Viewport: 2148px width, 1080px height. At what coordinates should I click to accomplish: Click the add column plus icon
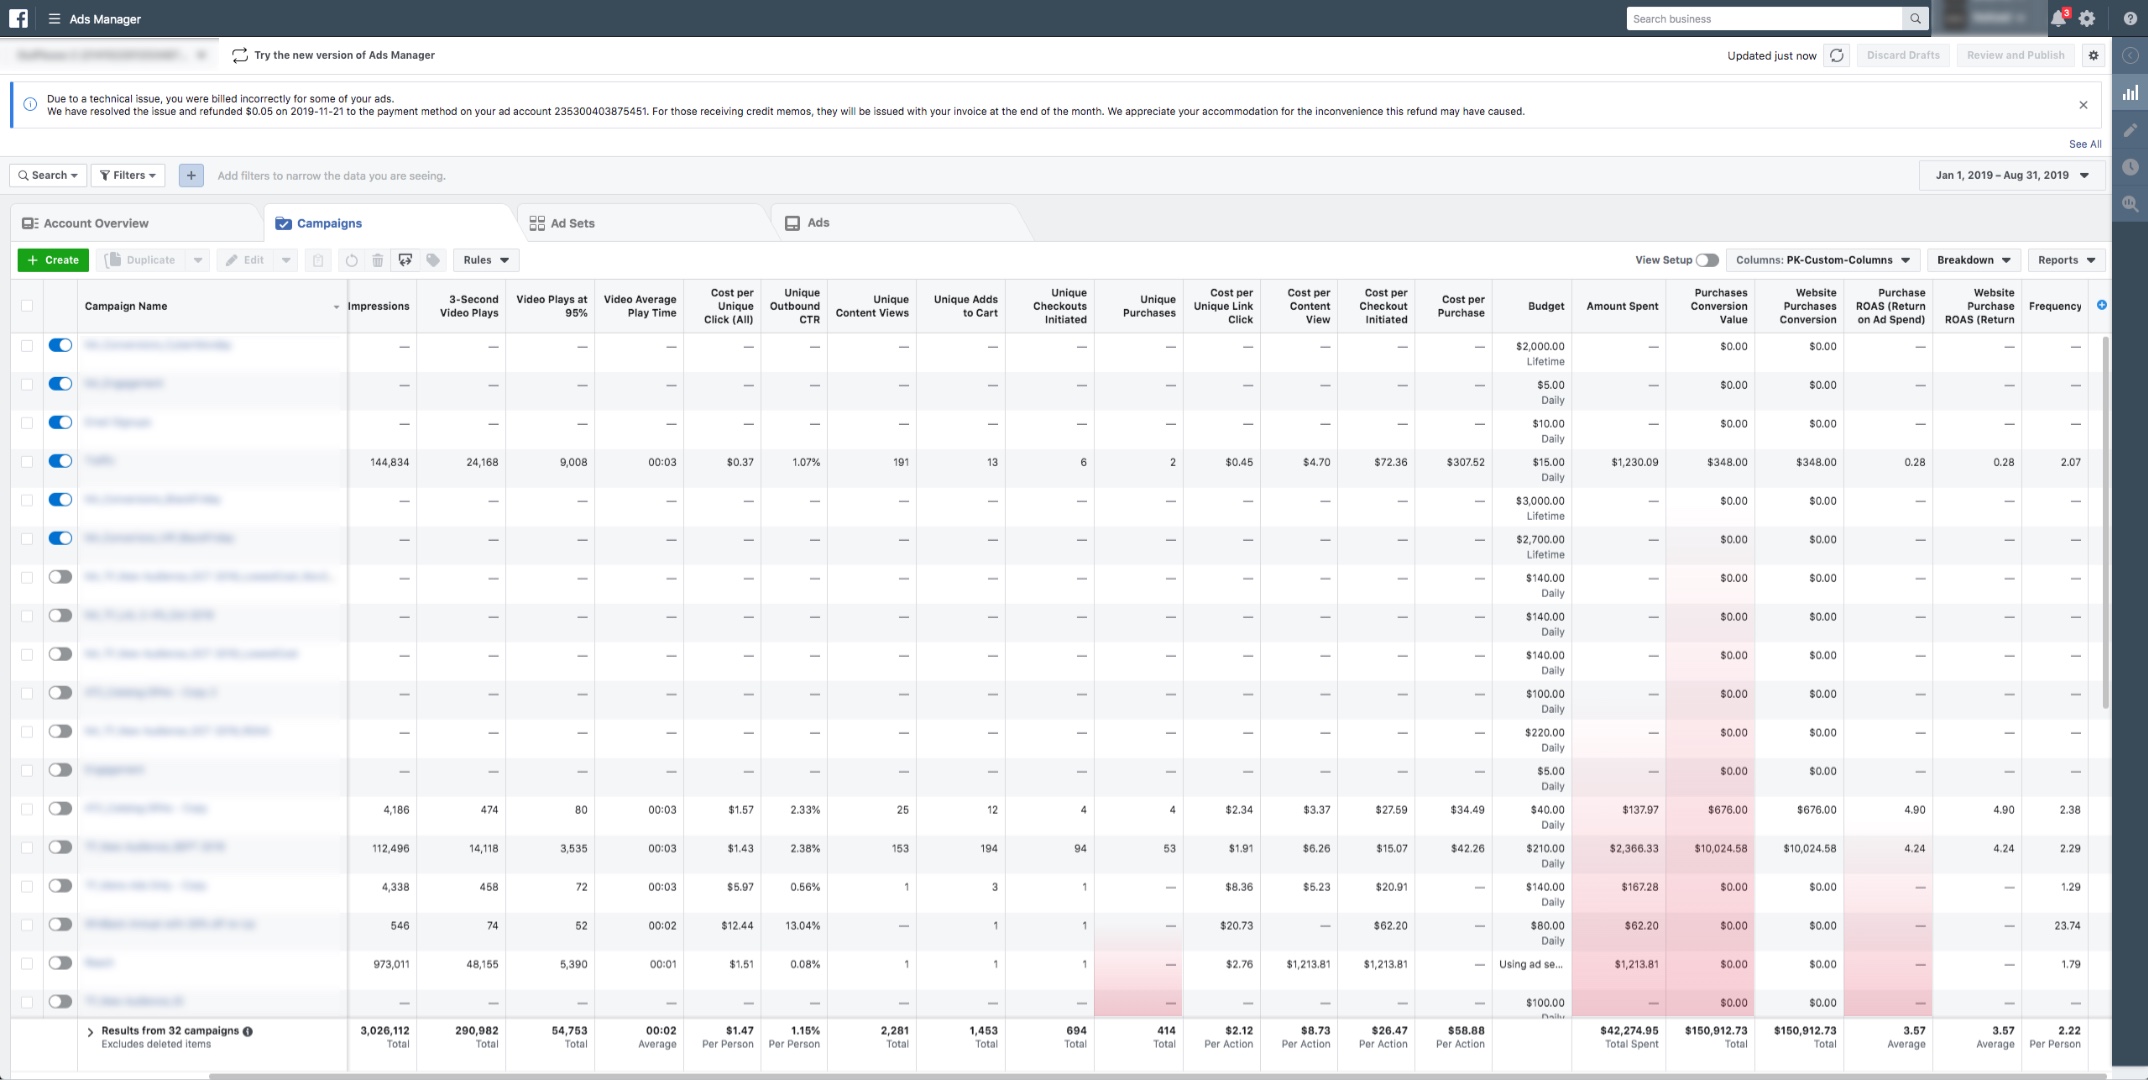click(2102, 305)
